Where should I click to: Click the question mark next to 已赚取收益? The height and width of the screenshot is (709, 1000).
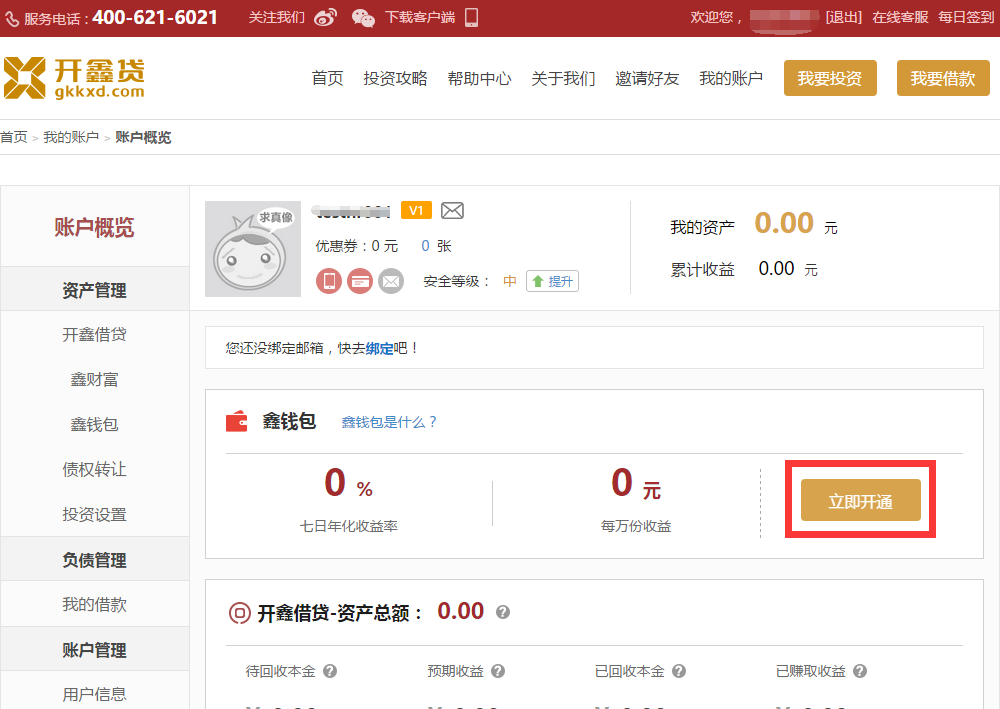tap(860, 671)
